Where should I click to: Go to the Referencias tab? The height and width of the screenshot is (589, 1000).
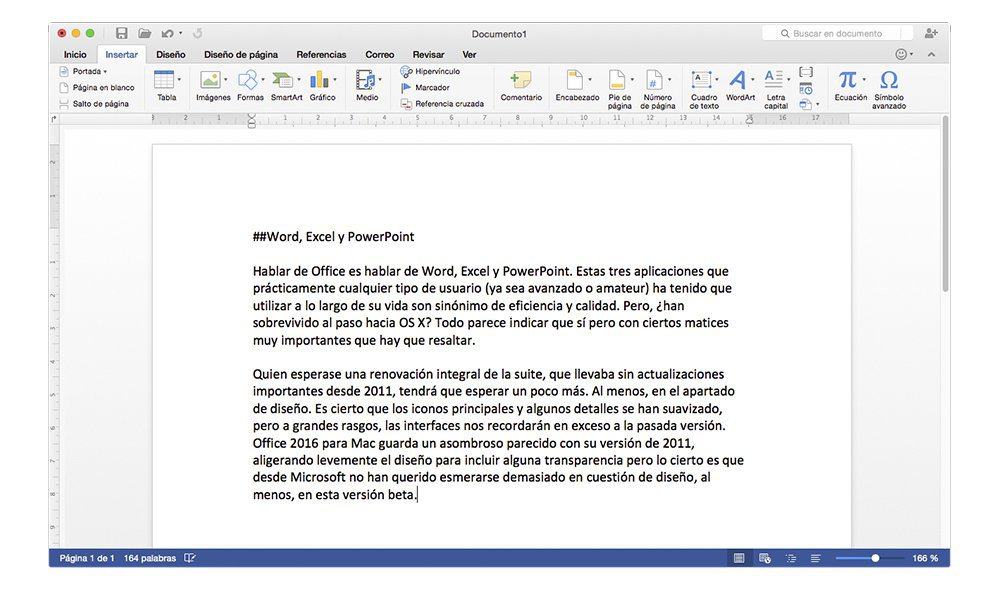(321, 55)
